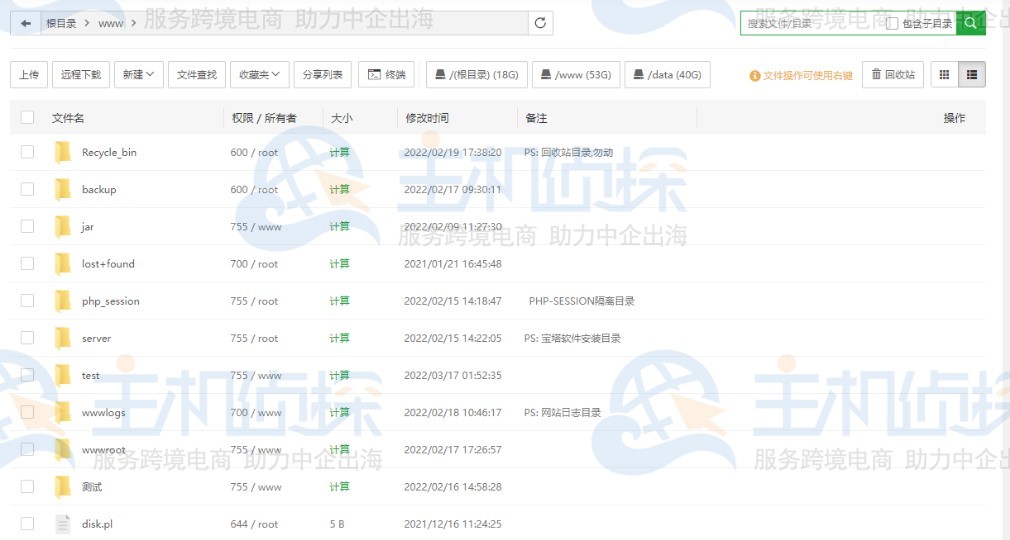
Task: Jump to the /www (53G) disk
Action: [576, 74]
